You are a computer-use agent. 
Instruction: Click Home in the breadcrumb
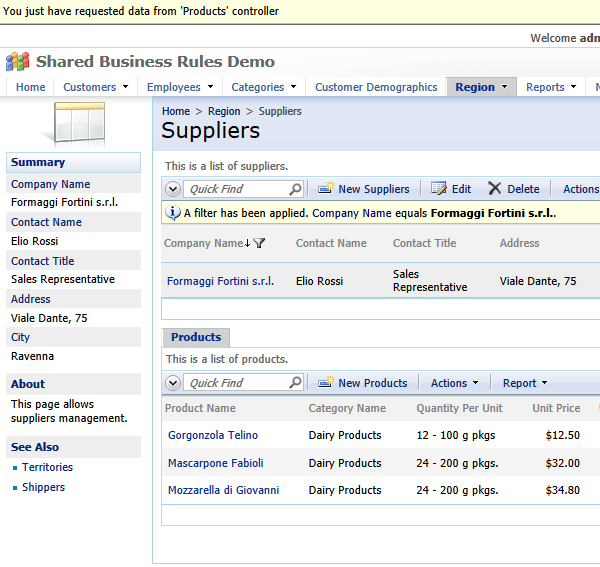(176, 111)
